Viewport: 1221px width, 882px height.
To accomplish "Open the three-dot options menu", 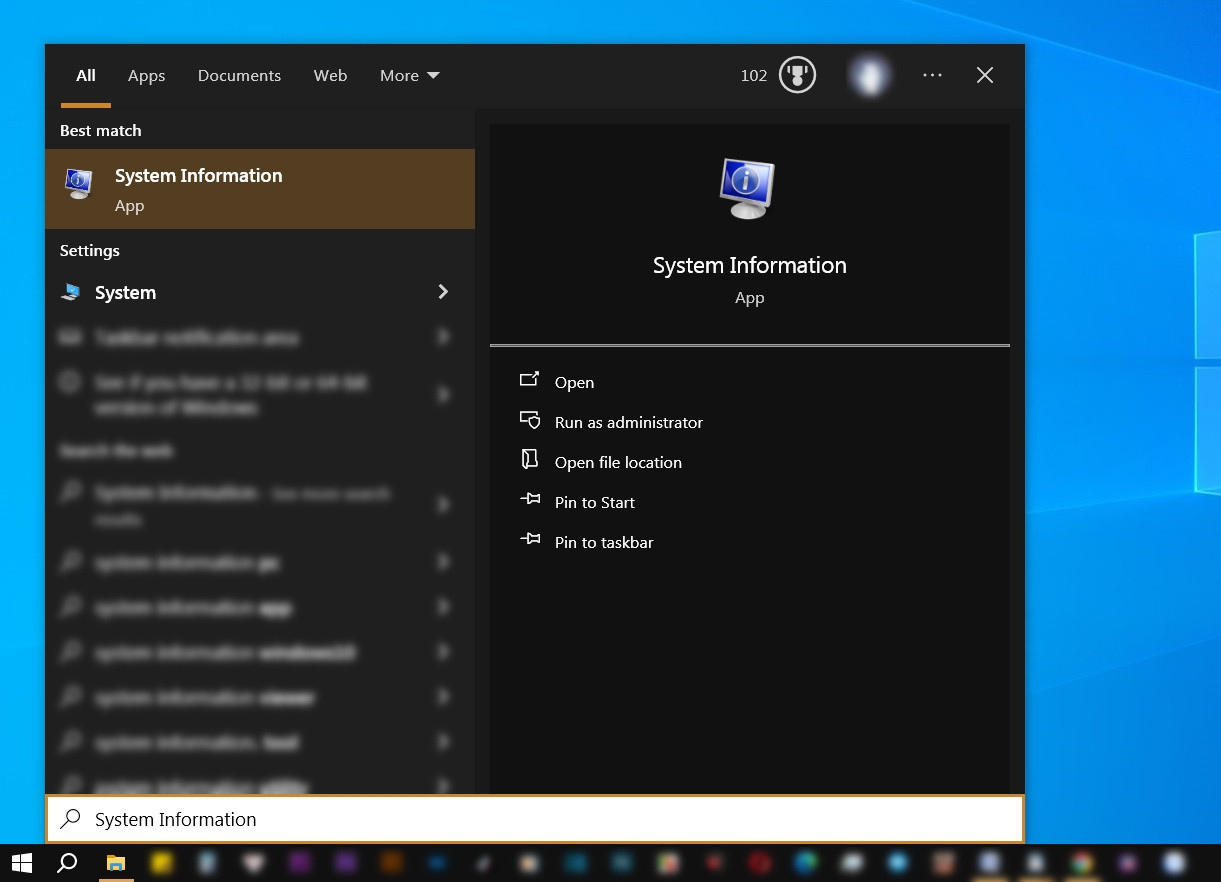I will [932, 75].
